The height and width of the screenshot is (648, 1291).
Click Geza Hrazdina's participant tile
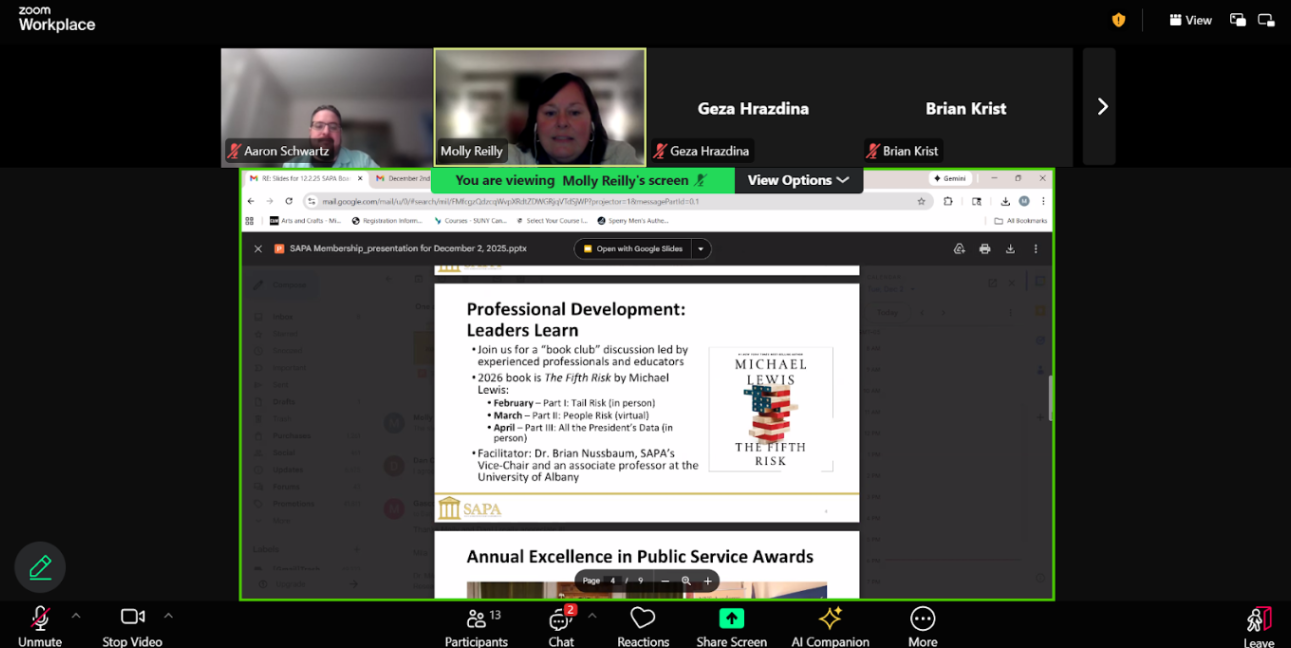(752, 107)
